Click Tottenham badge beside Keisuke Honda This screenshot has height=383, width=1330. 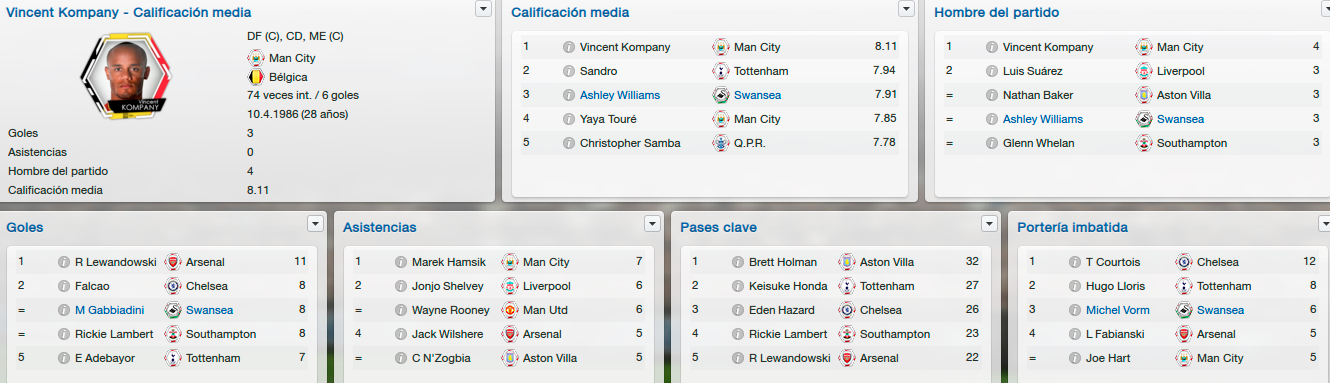(846, 286)
